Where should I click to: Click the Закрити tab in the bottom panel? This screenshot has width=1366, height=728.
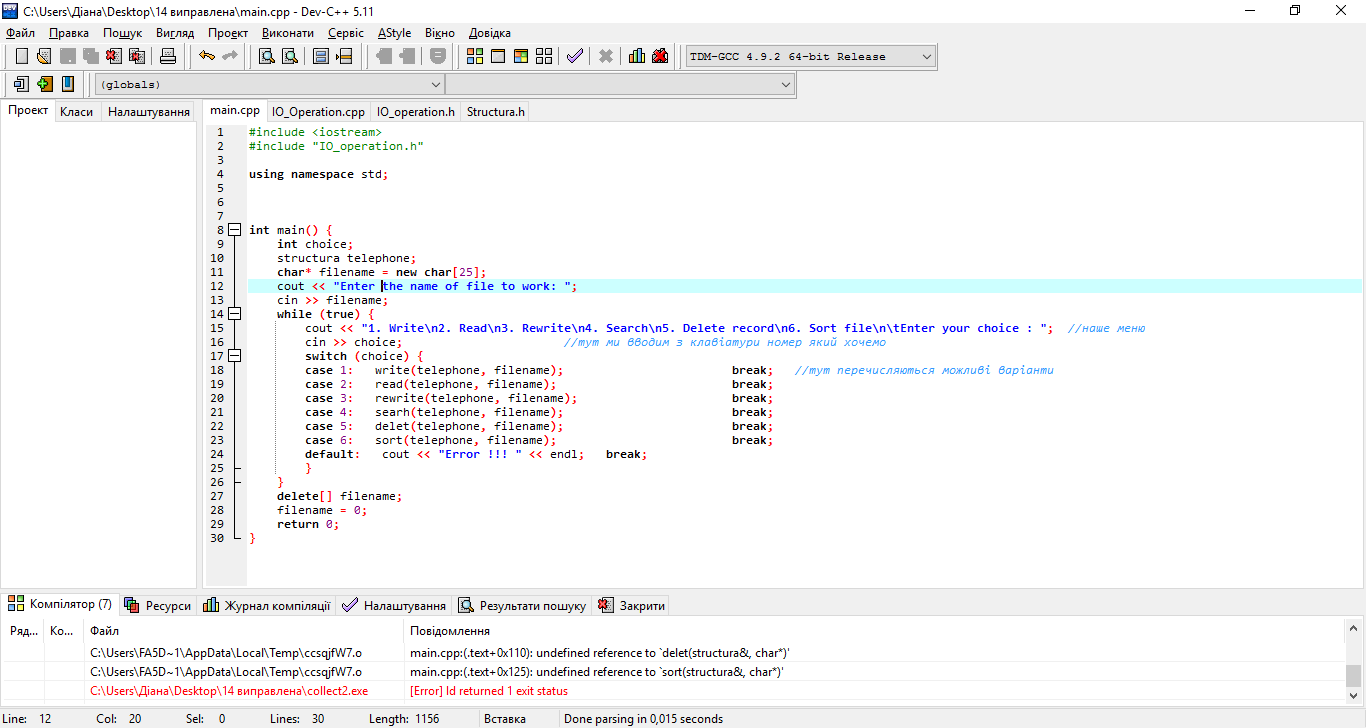(631, 605)
